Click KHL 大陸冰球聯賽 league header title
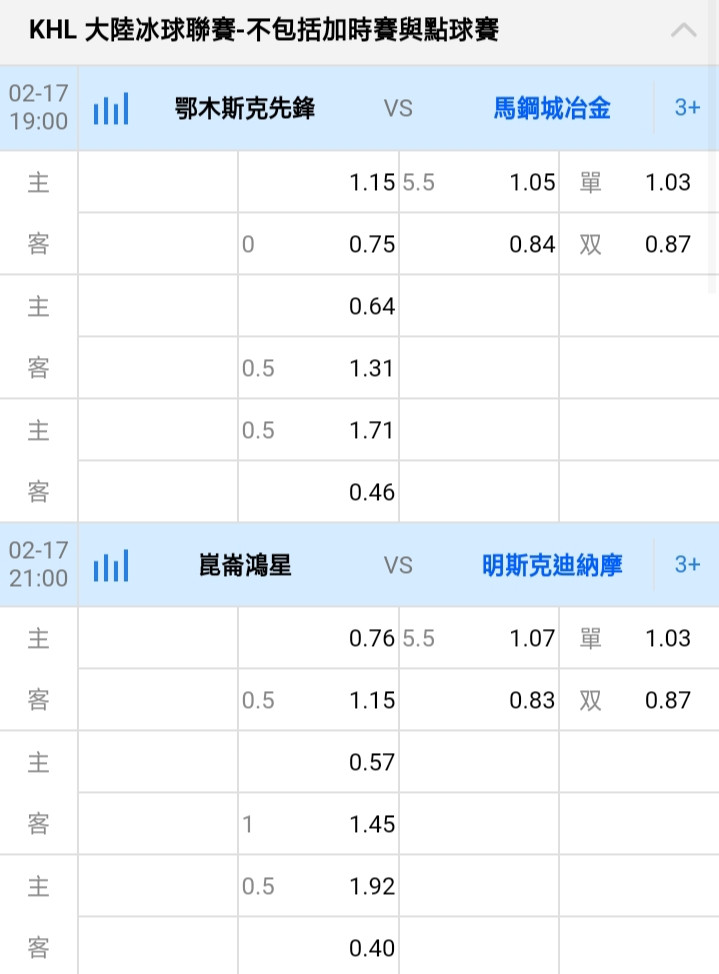The image size is (719, 974). pyautogui.click(x=263, y=30)
